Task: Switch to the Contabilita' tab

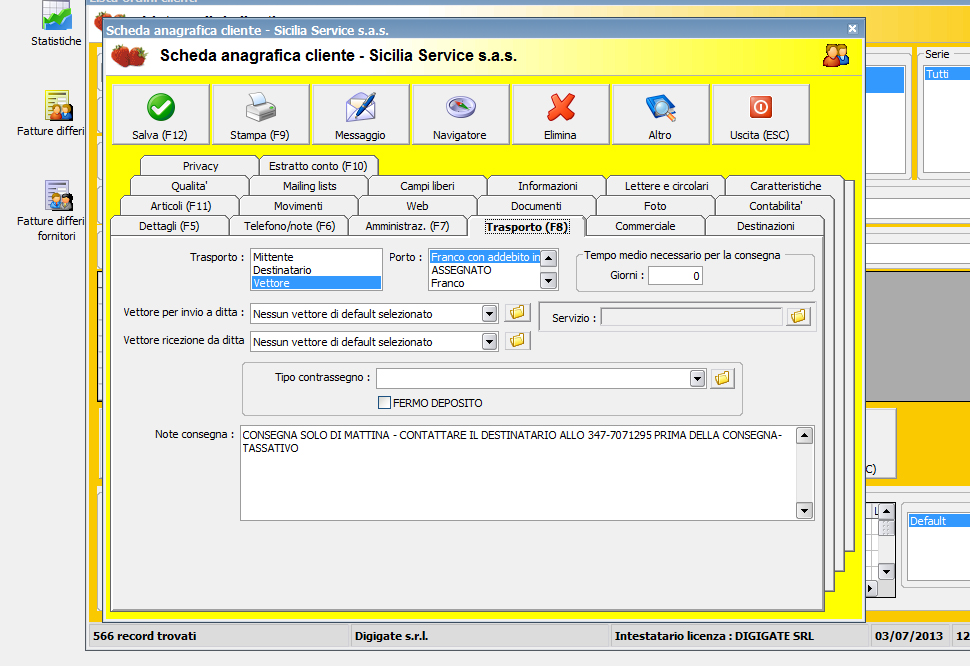Action: [x=775, y=206]
